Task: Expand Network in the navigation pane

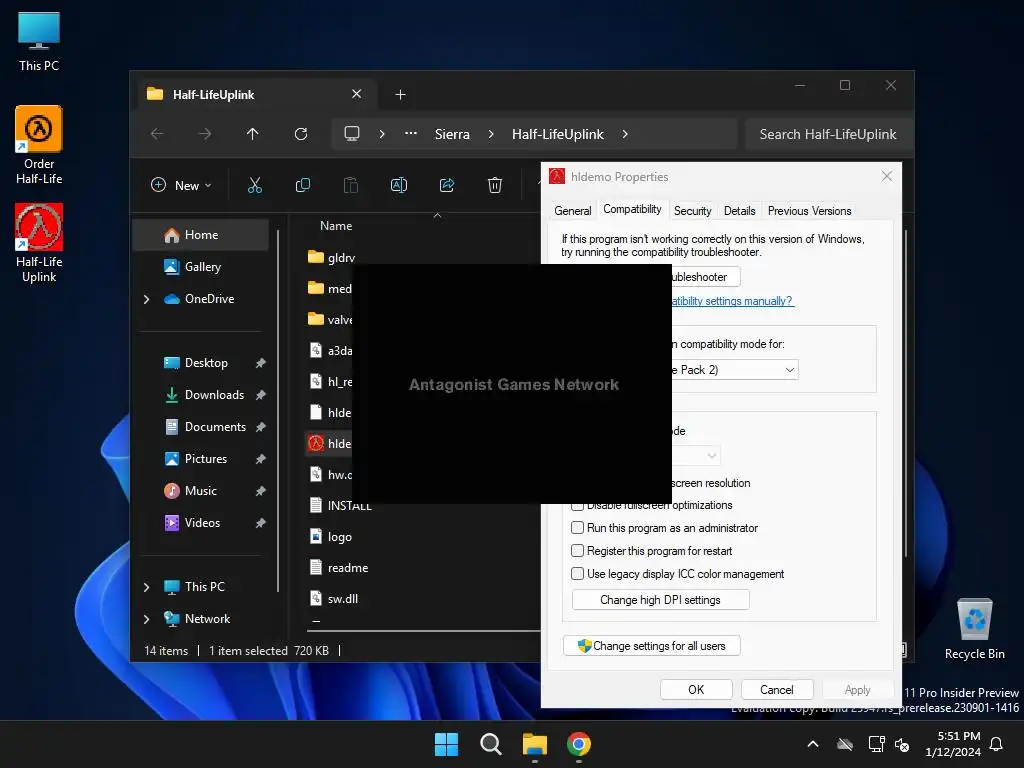Action: [x=146, y=619]
